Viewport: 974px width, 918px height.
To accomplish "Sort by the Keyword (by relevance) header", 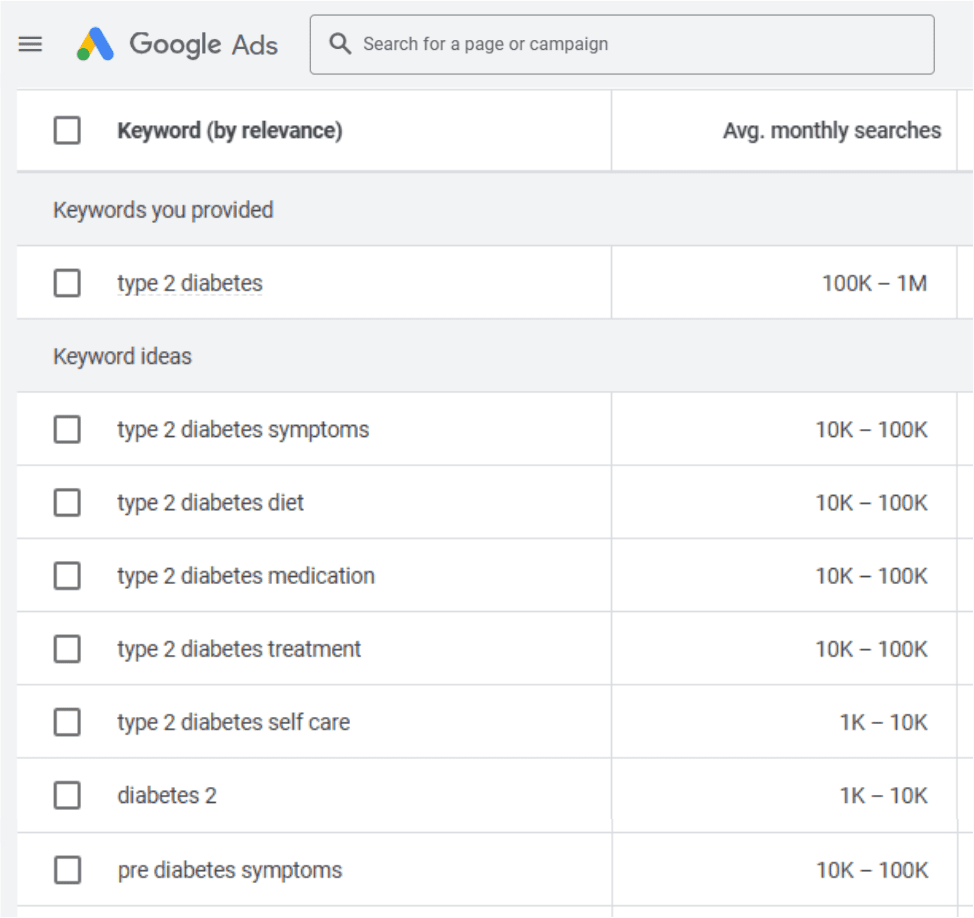I will pos(229,131).
